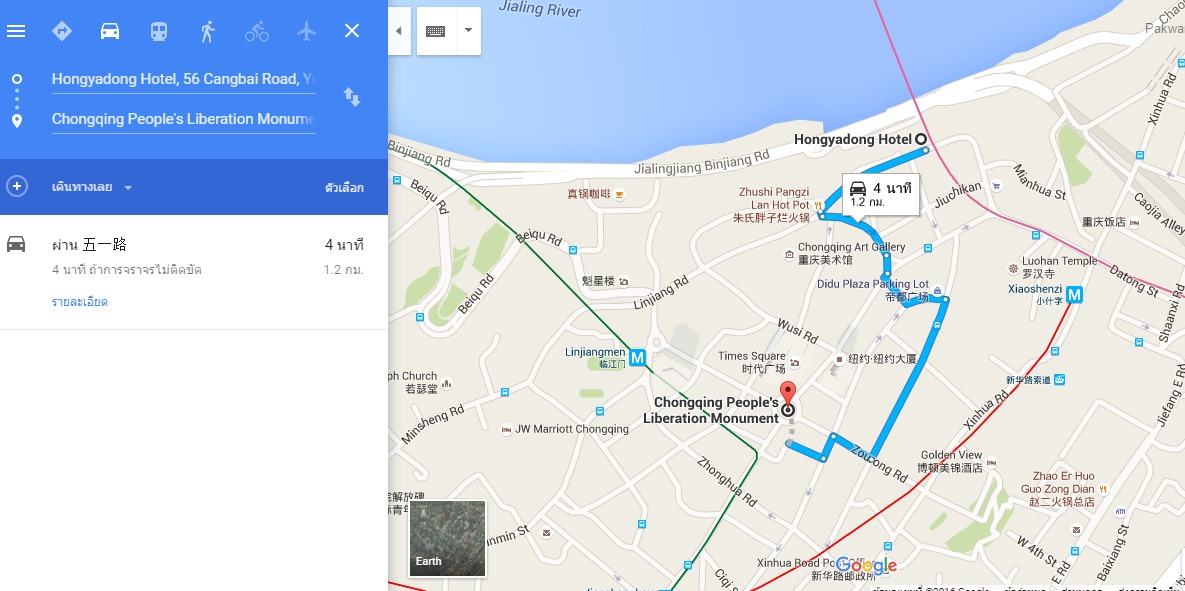The image size is (1185, 591).
Task: Click the Chongqing People's Liberation Monument destination field
Action: point(184,119)
